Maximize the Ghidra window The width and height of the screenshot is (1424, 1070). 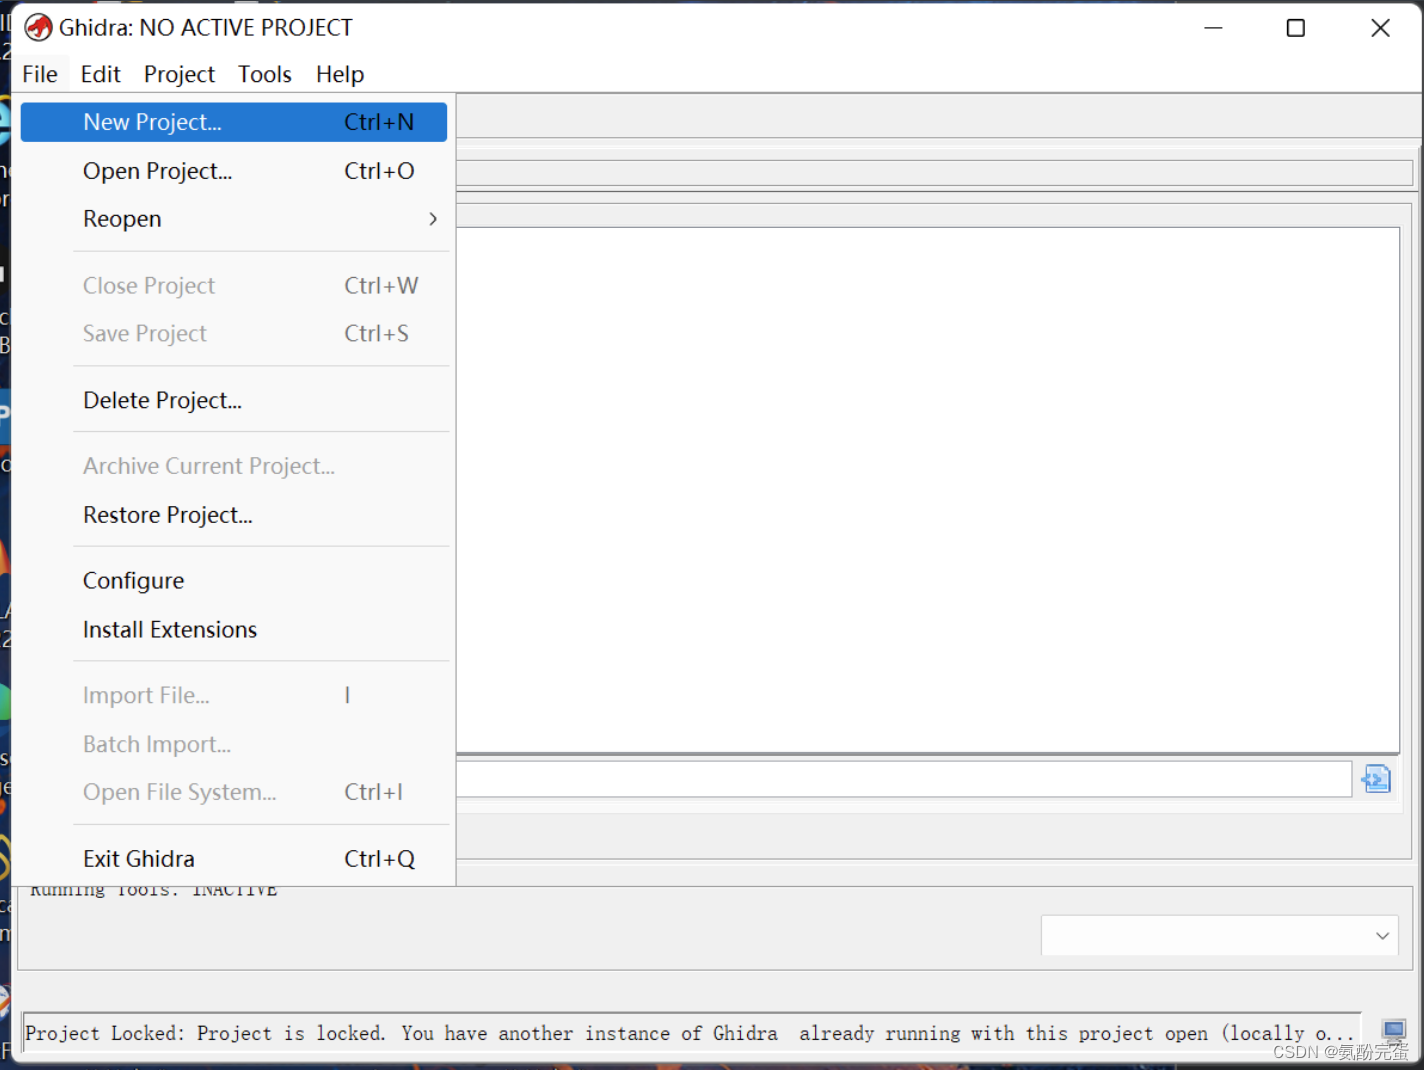[1295, 28]
